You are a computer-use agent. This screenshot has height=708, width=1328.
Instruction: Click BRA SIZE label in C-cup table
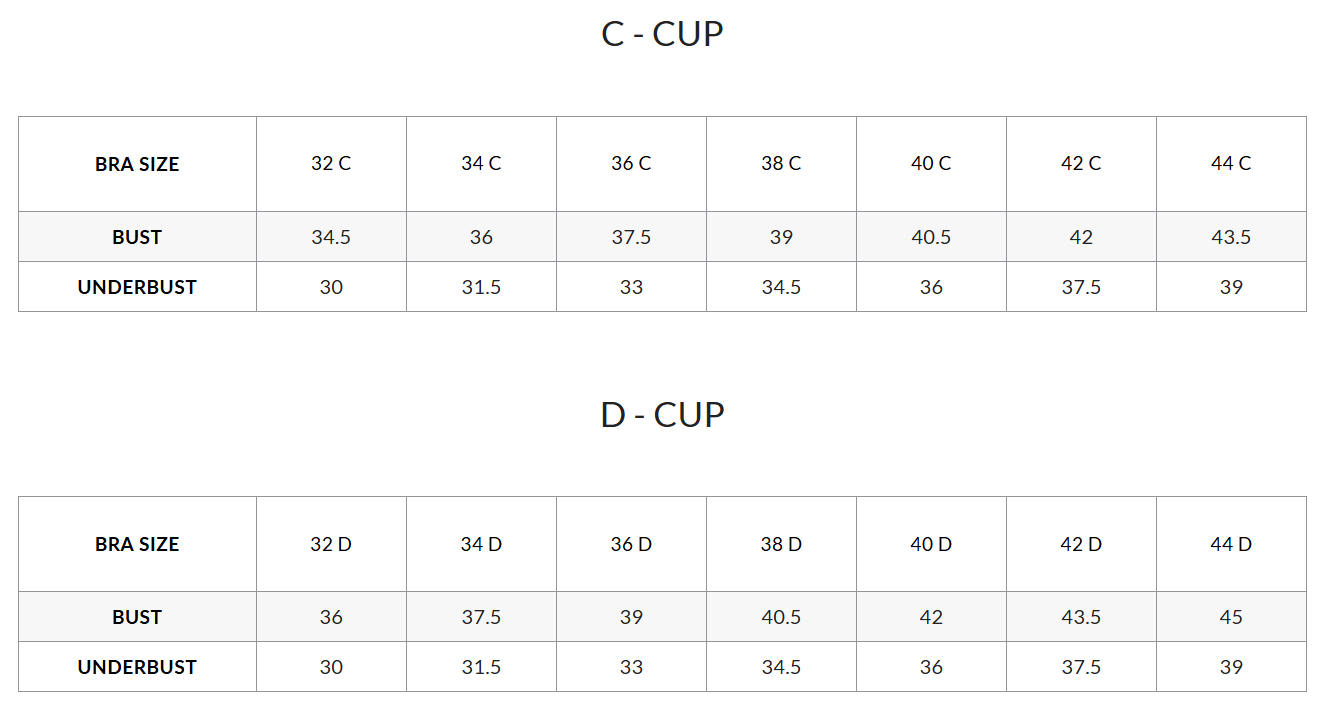(137, 164)
